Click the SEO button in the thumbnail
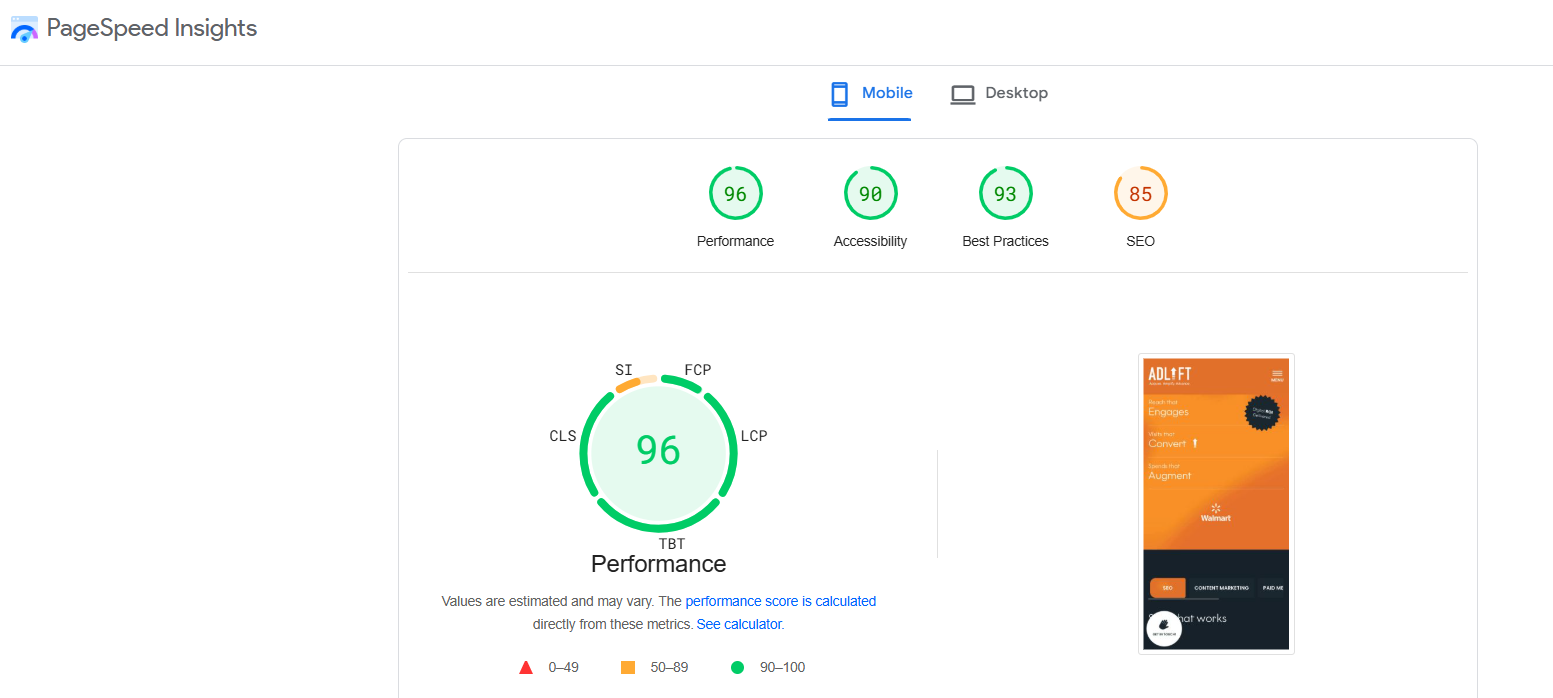This screenshot has height=698, width=1553. coord(1167,588)
